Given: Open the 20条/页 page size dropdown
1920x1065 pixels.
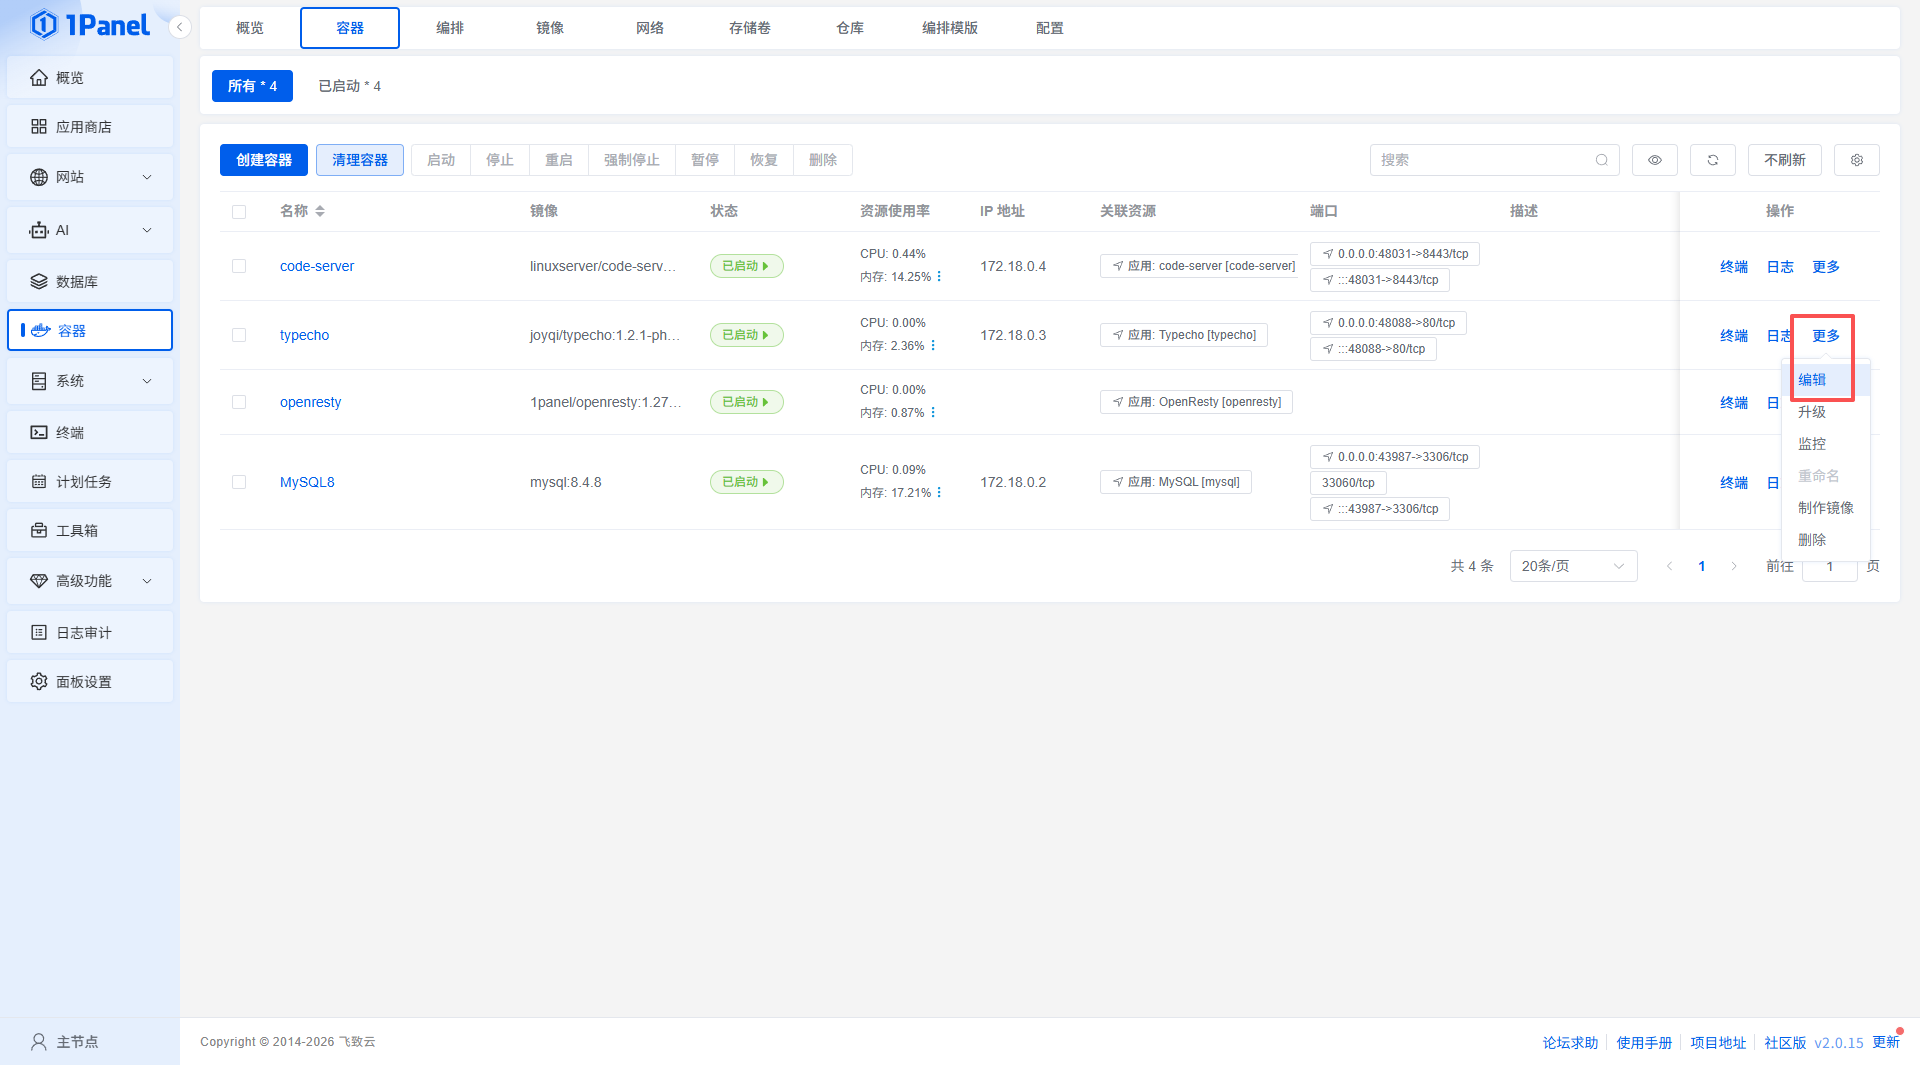Looking at the screenshot, I should (1572, 566).
